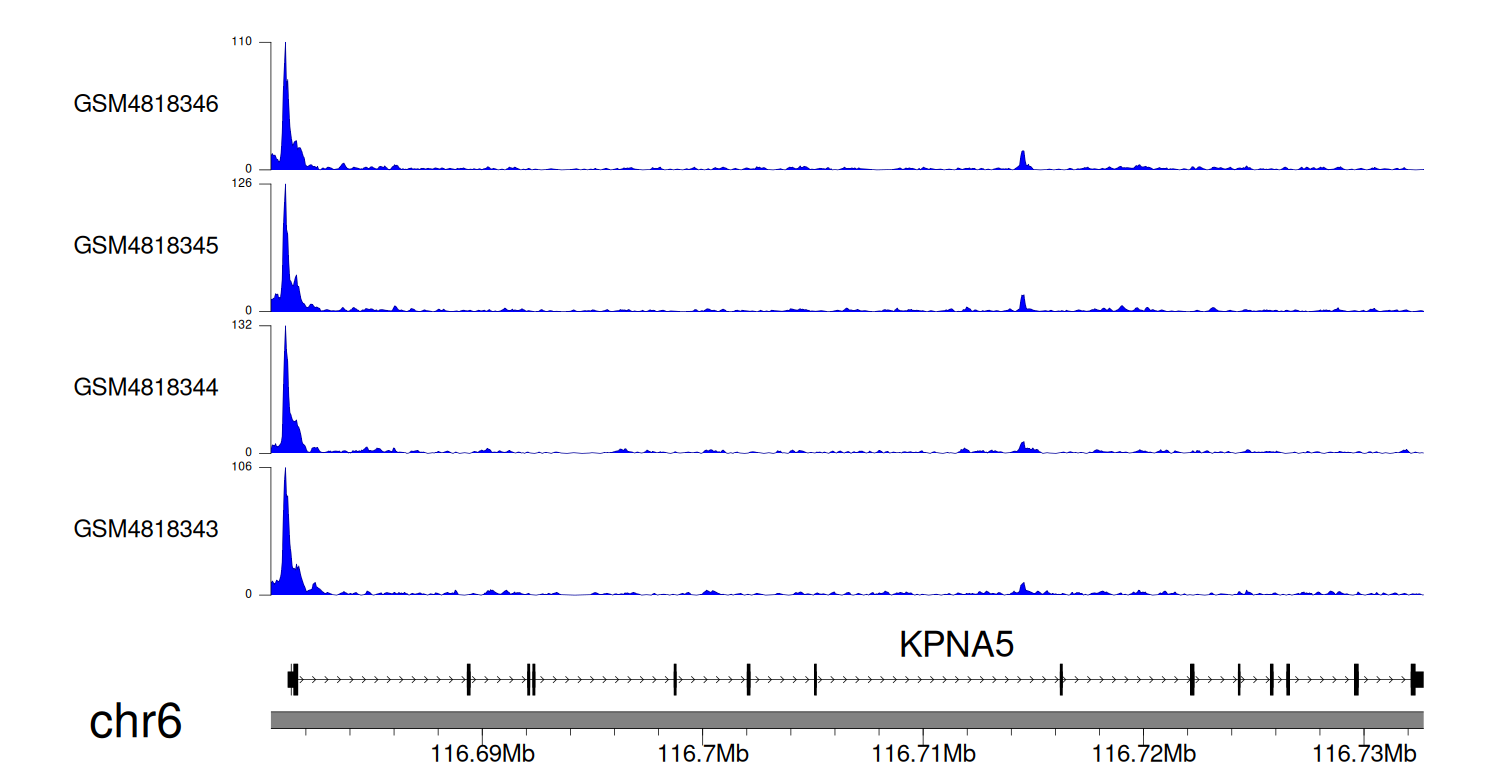Viewport: 1500px width, 780px height.
Task: Select the GSM4818343 track name
Action: click(146, 528)
